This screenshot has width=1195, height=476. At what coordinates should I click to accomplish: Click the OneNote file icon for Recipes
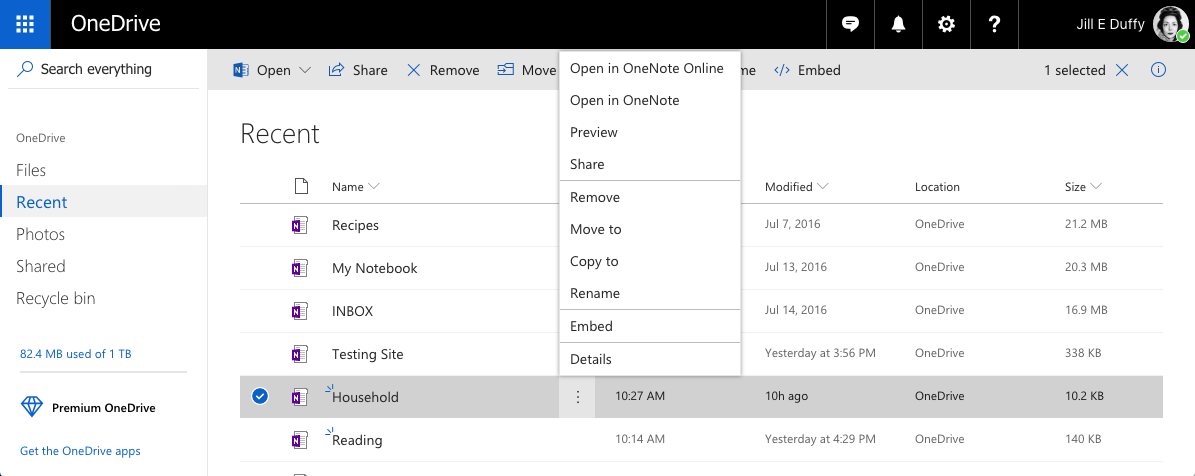300,225
